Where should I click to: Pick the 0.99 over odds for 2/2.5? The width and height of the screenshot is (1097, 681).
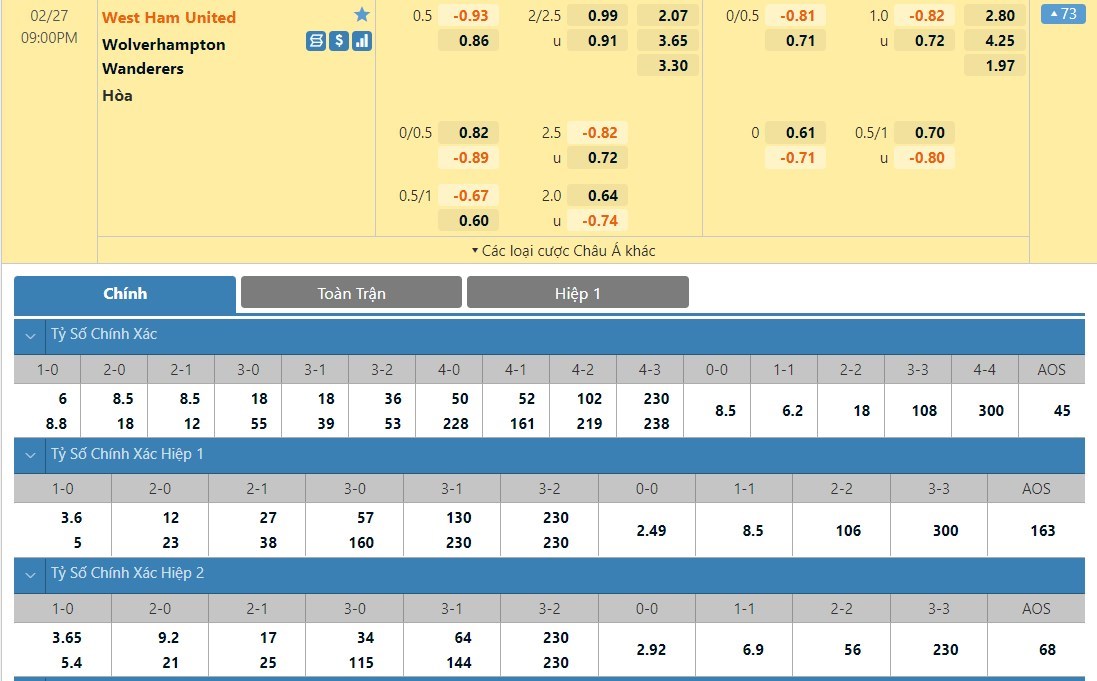[597, 15]
